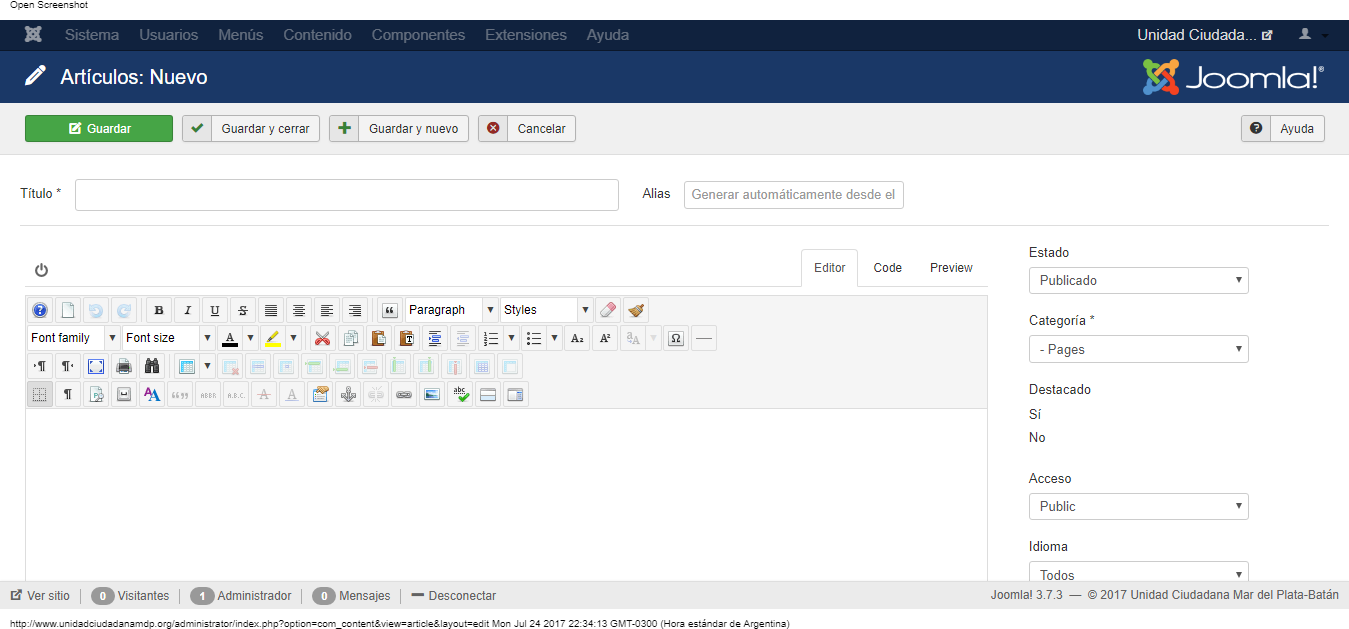Image resolution: width=1349 pixels, height=629 pixels.
Task: Apply strikethrough formatting
Action: coord(242,310)
